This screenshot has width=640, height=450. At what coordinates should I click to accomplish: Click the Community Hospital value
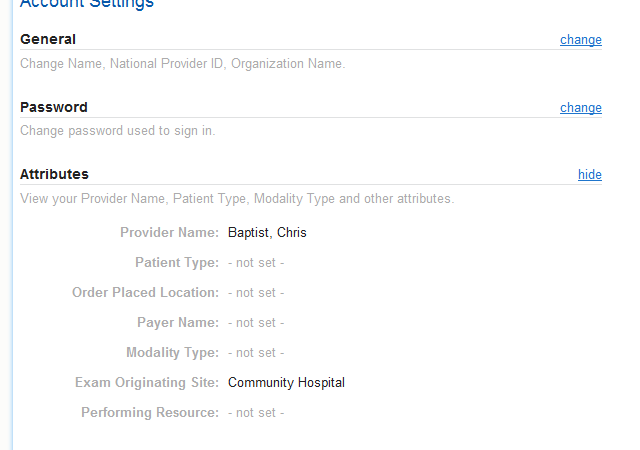[286, 383]
